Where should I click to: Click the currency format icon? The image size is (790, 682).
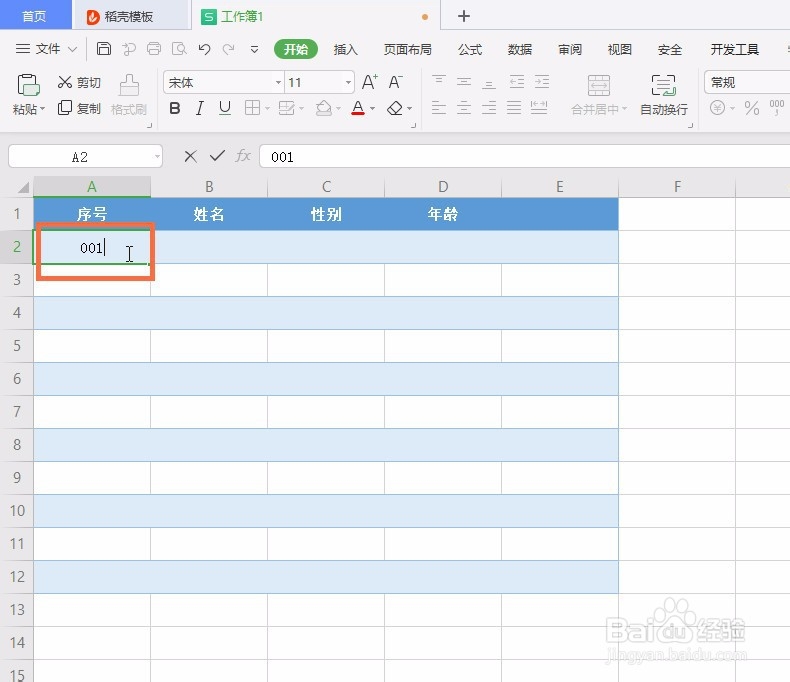[x=717, y=108]
